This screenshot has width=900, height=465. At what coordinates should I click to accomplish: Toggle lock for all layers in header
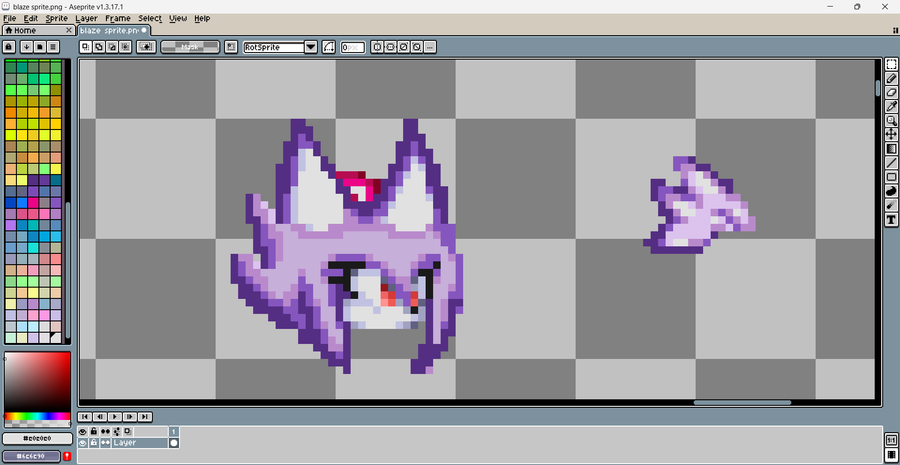pos(94,431)
